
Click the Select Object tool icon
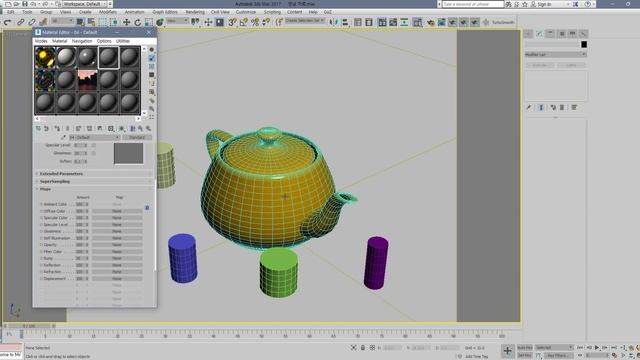click(x=80, y=22)
